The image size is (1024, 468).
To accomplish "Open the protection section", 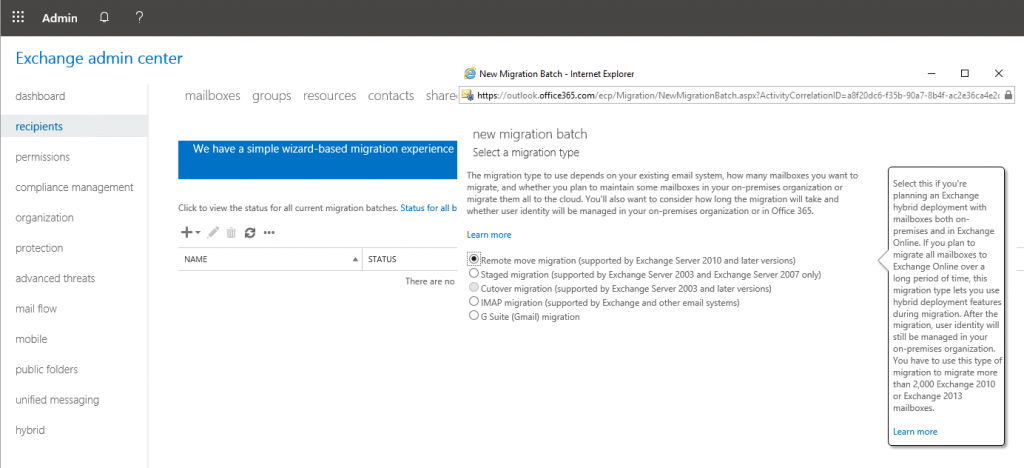I will click(39, 248).
